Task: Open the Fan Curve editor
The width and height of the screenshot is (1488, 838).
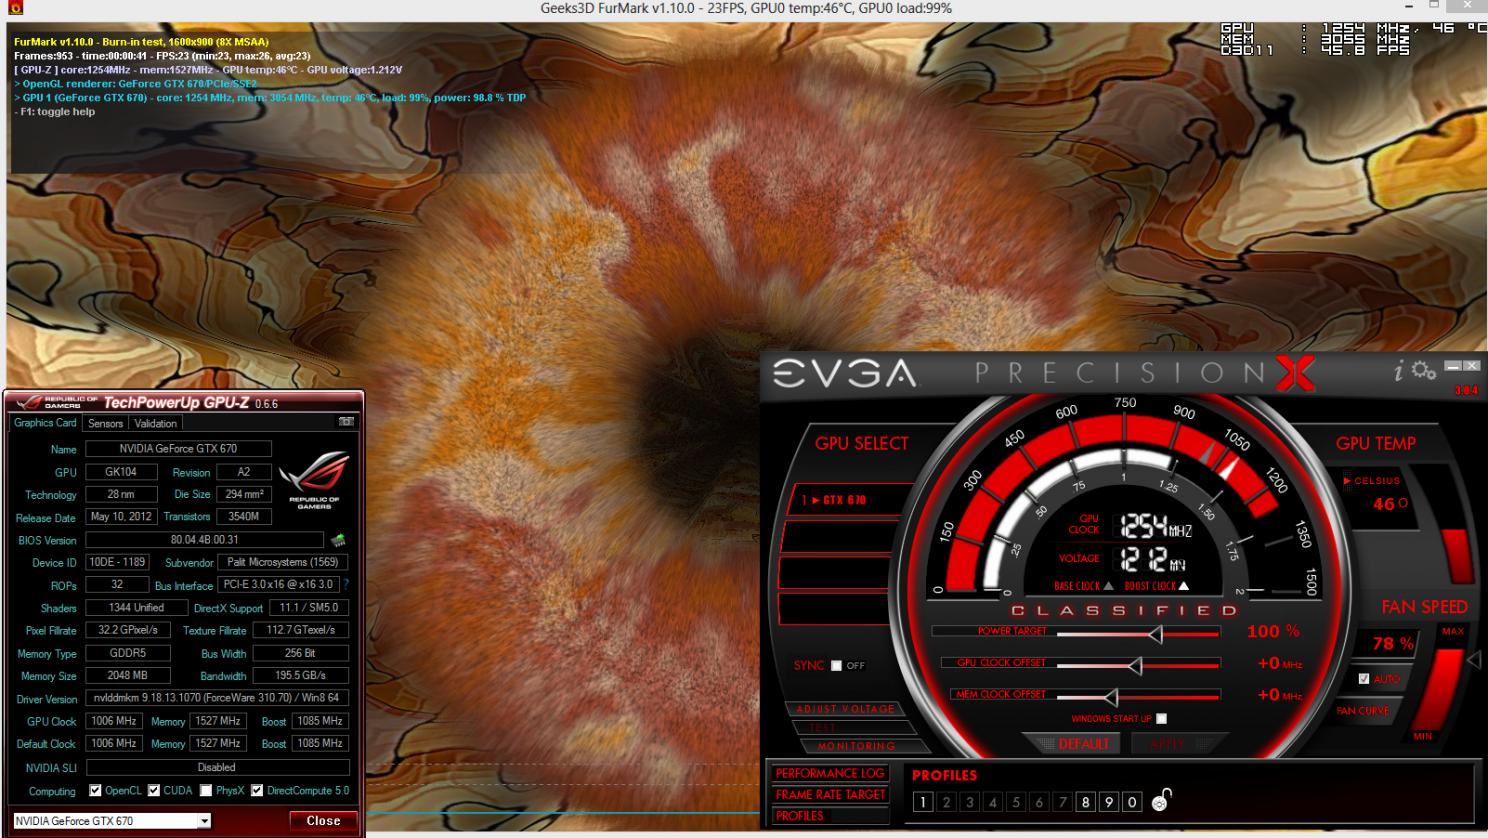Action: pos(1362,711)
